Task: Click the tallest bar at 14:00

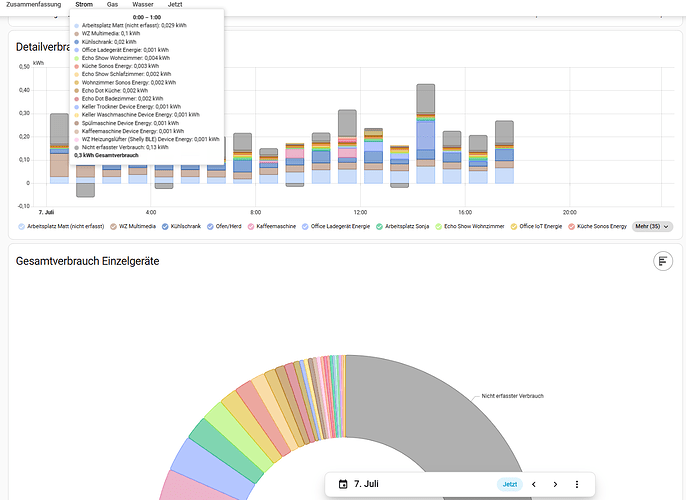Action: (x=426, y=133)
